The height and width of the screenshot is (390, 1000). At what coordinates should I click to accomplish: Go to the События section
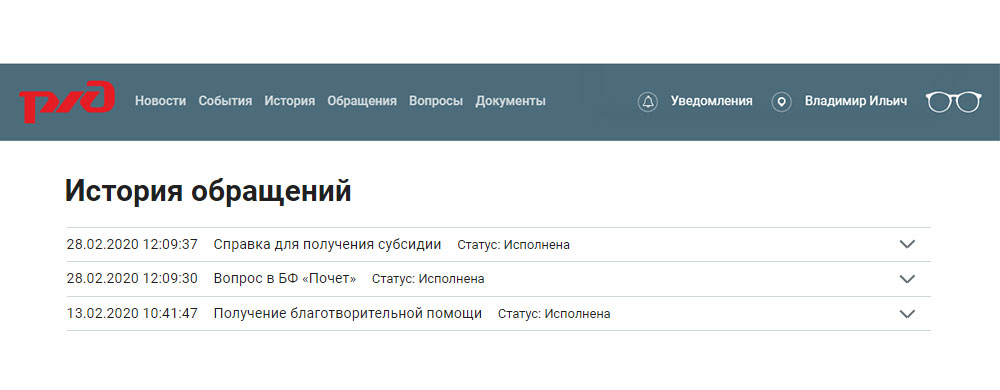(x=225, y=101)
